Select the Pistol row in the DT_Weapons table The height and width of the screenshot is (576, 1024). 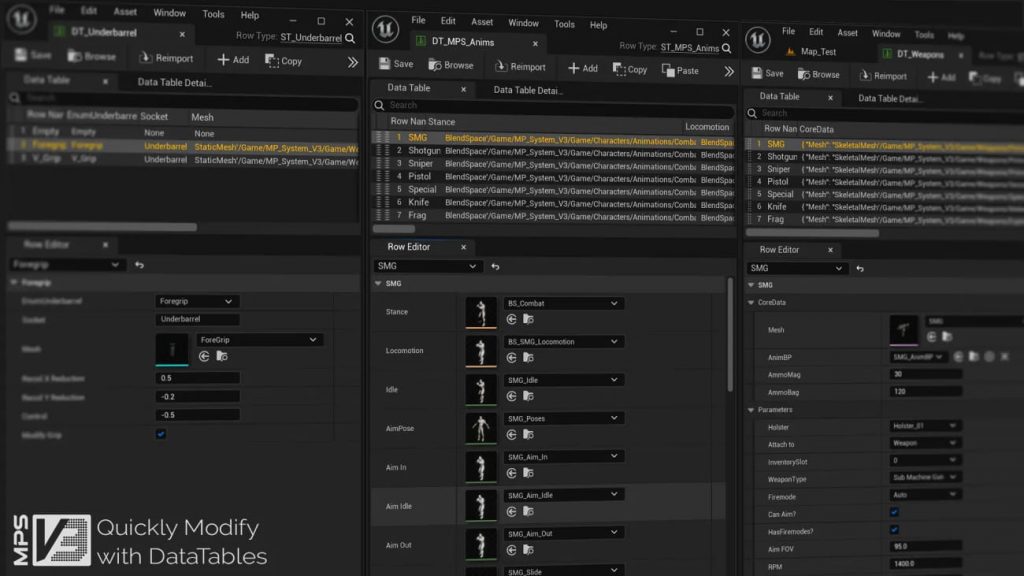[x=885, y=182]
